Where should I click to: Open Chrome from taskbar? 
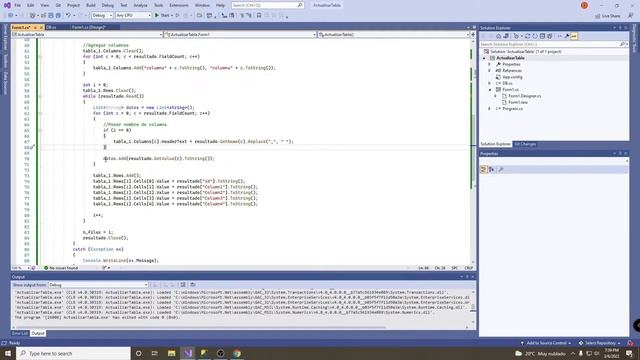pyautogui.click(x=237, y=353)
